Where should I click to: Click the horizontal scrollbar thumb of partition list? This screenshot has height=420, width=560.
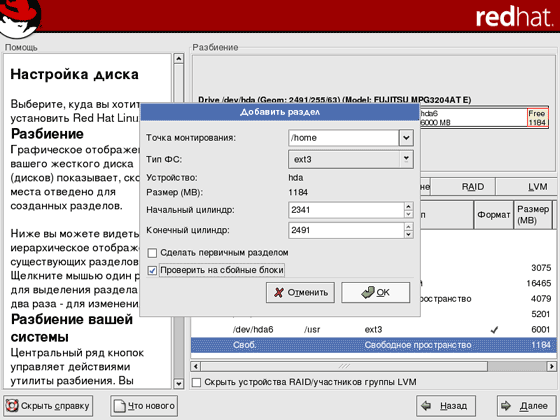344,366
